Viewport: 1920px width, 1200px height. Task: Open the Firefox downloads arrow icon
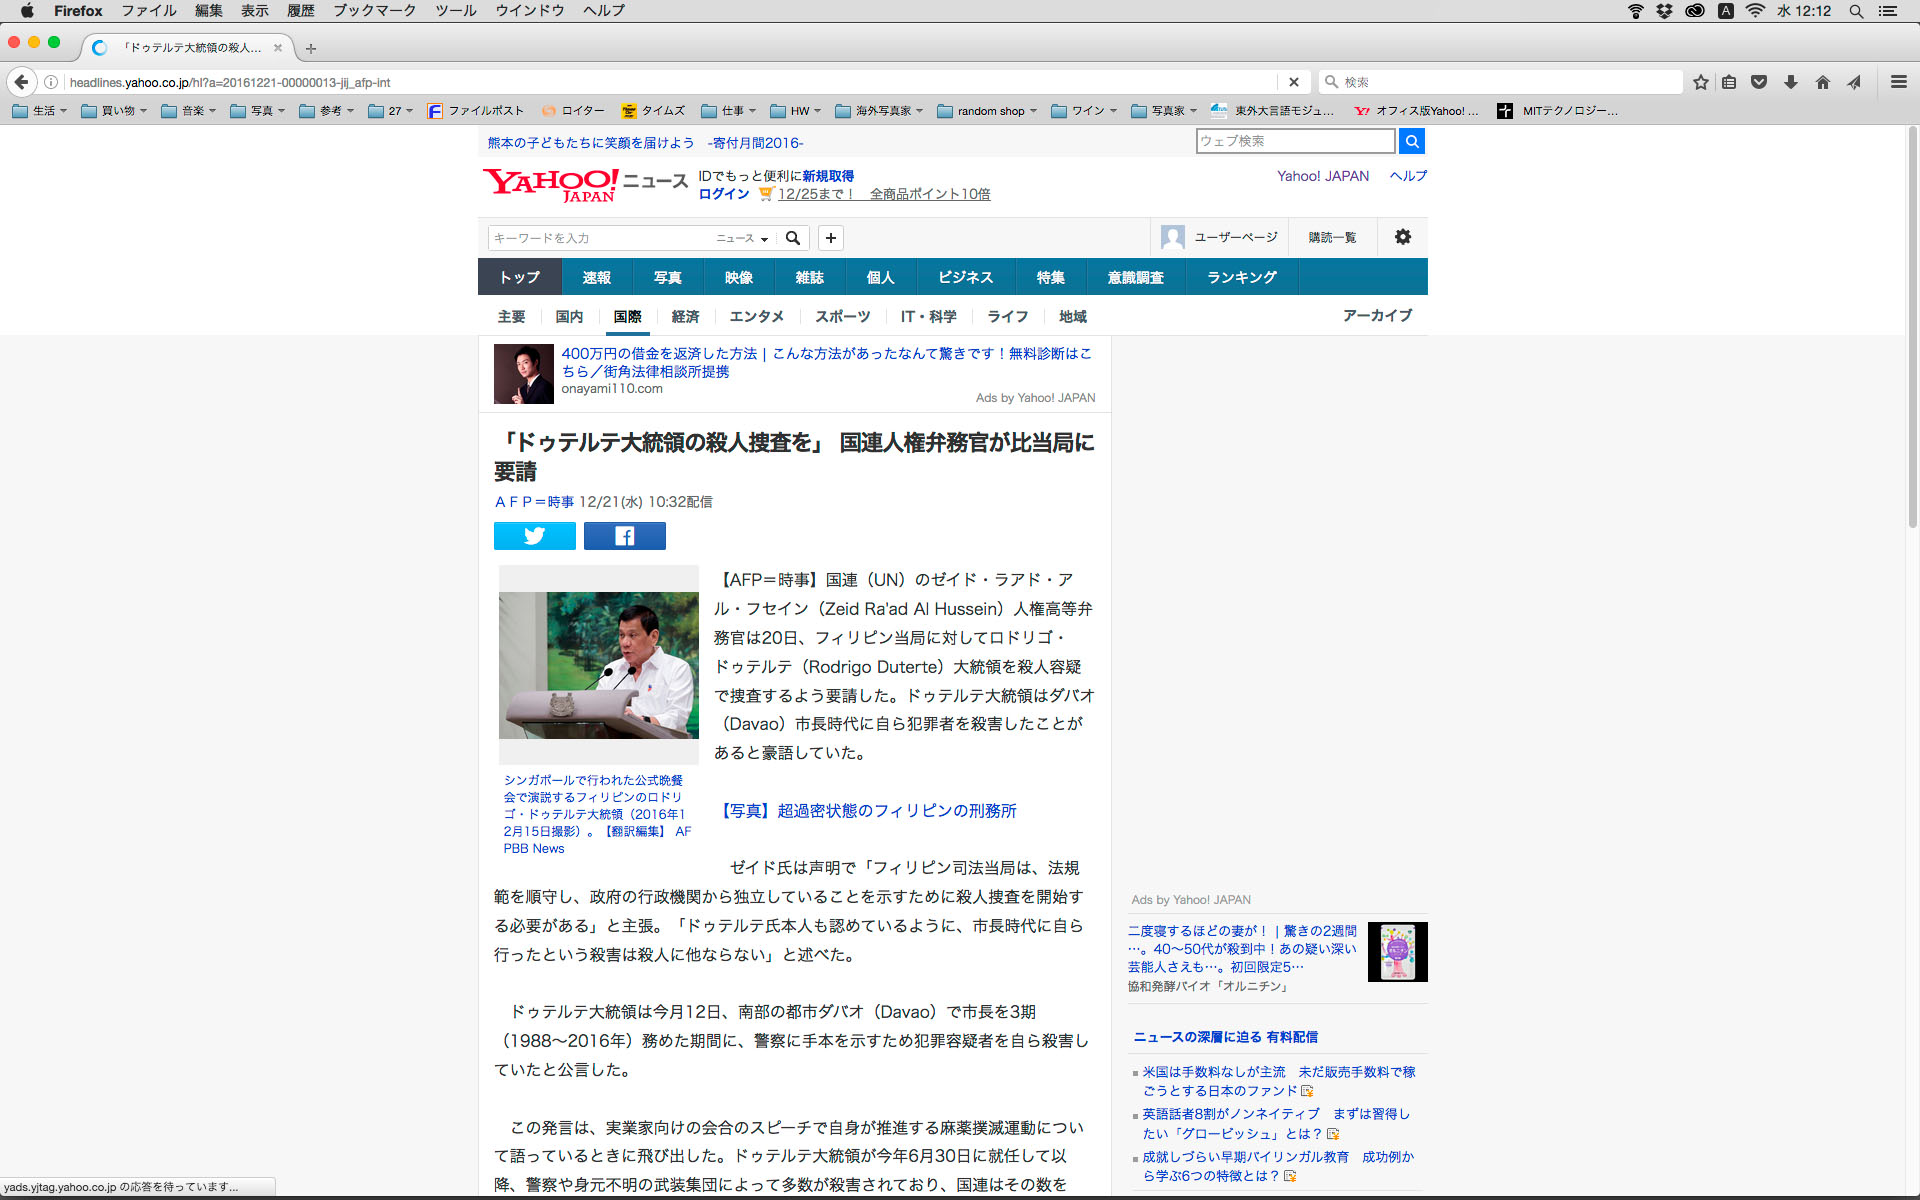coord(1791,82)
